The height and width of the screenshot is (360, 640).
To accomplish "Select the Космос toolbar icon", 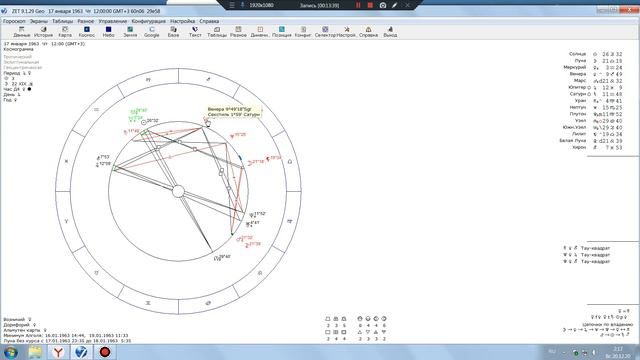I will [87, 32].
